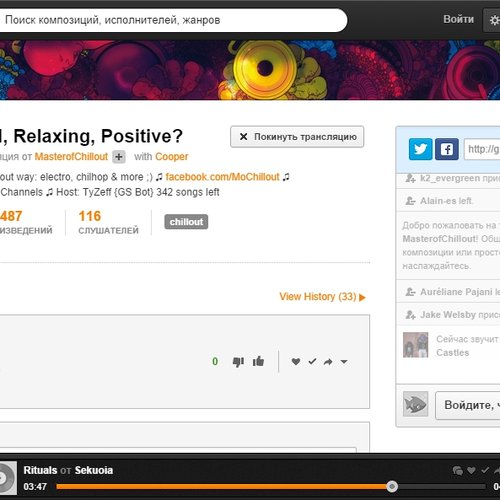Viewport: 500px width, 500px height.
Task: Open the song options dropdown arrow
Action: tap(344, 362)
